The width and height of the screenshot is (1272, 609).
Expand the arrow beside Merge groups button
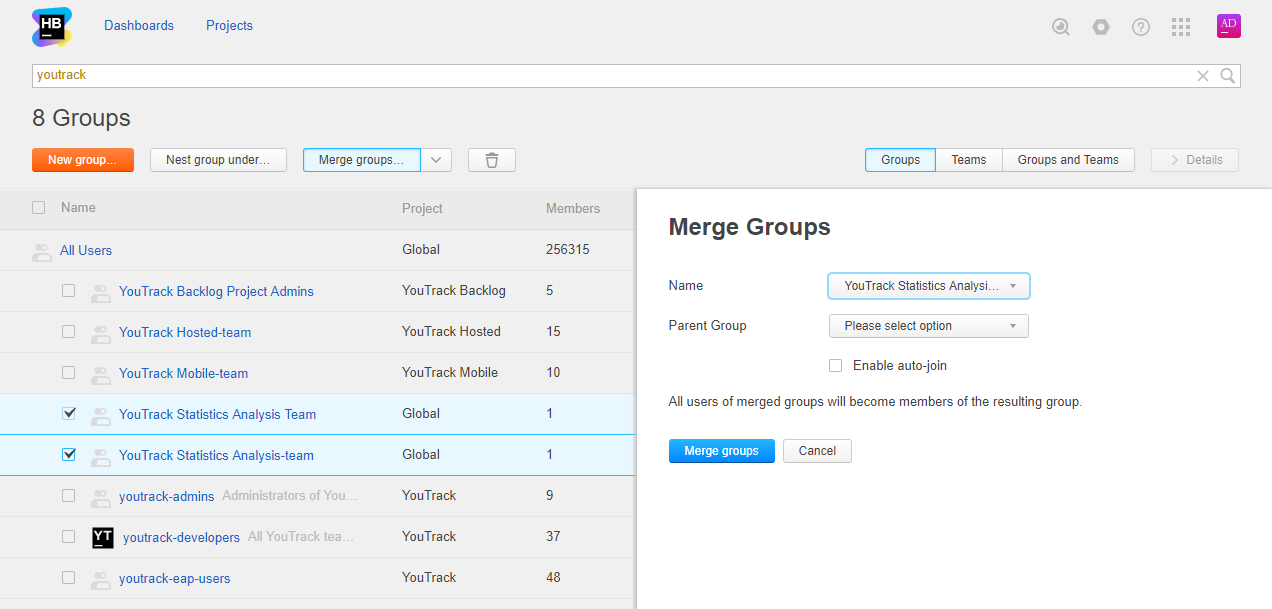[436, 160]
